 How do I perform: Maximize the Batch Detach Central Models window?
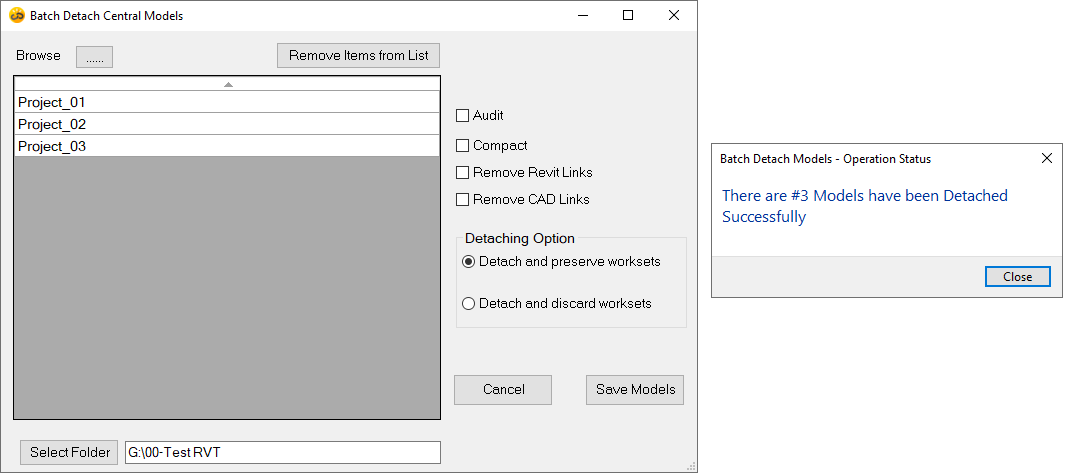pos(628,16)
